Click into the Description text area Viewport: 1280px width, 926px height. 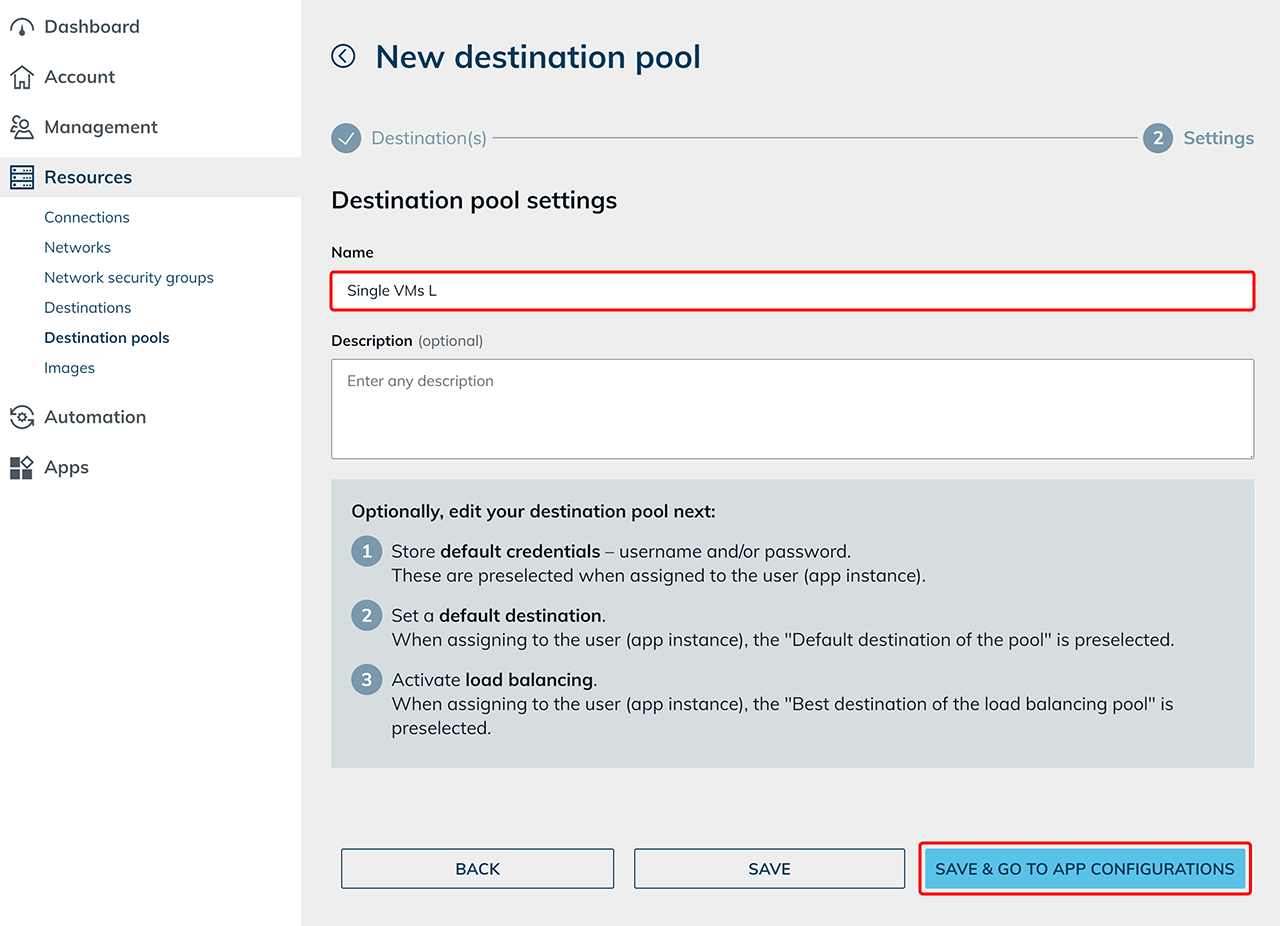[792, 409]
